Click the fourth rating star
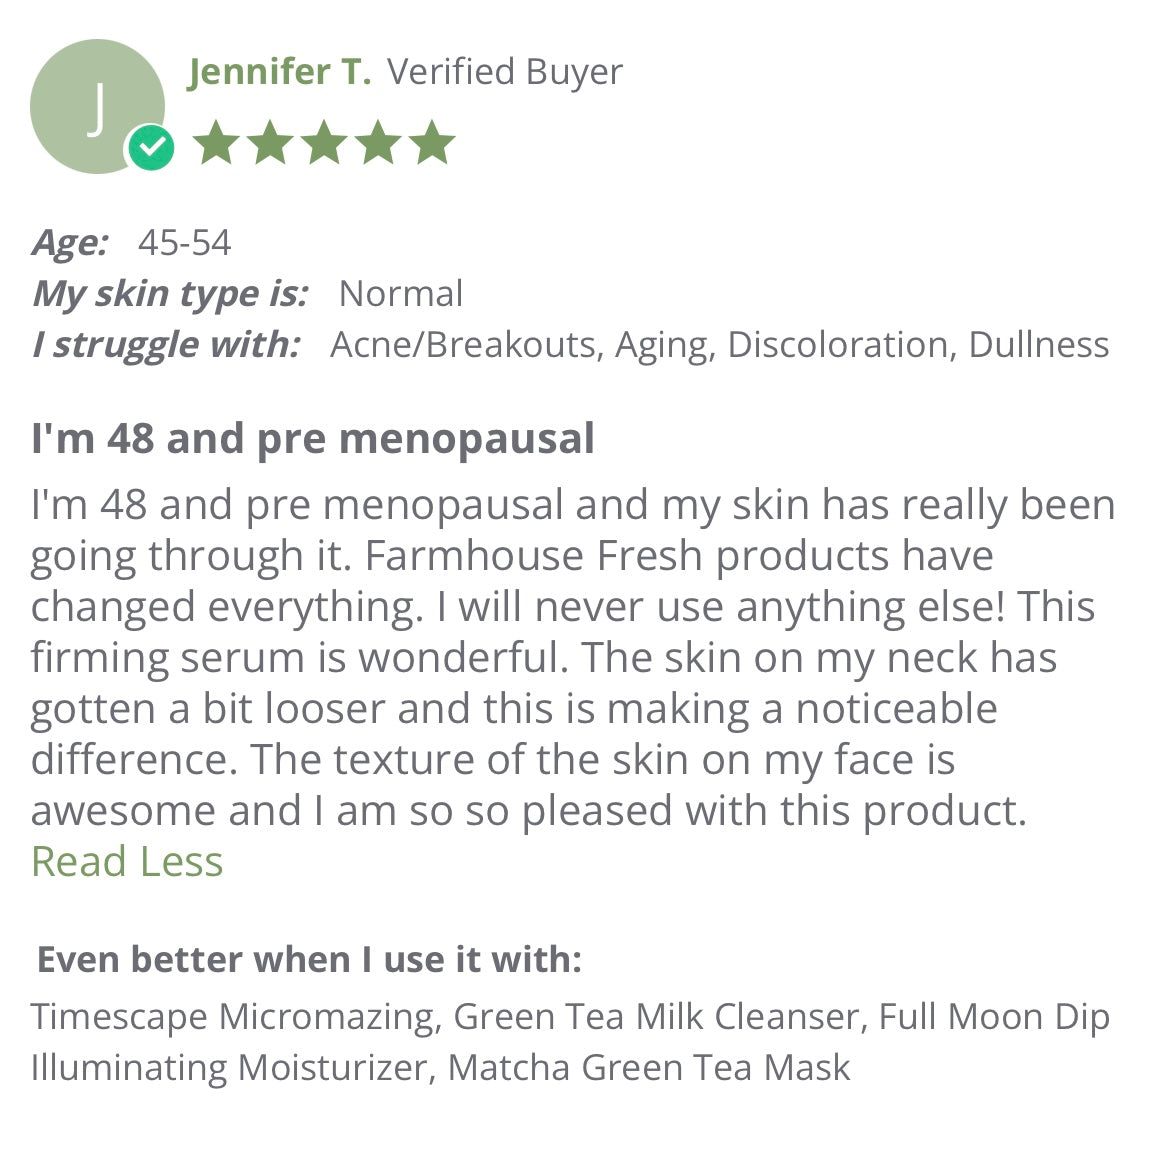 [x=378, y=143]
